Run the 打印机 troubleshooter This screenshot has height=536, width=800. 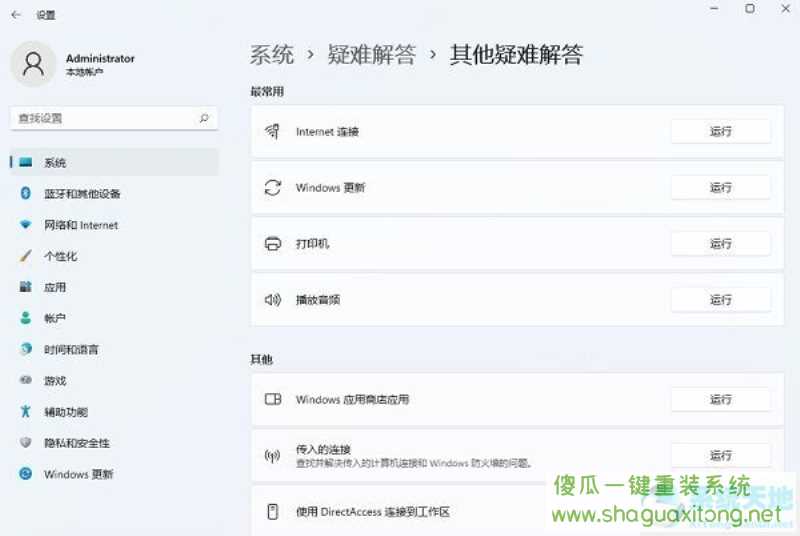(720, 244)
